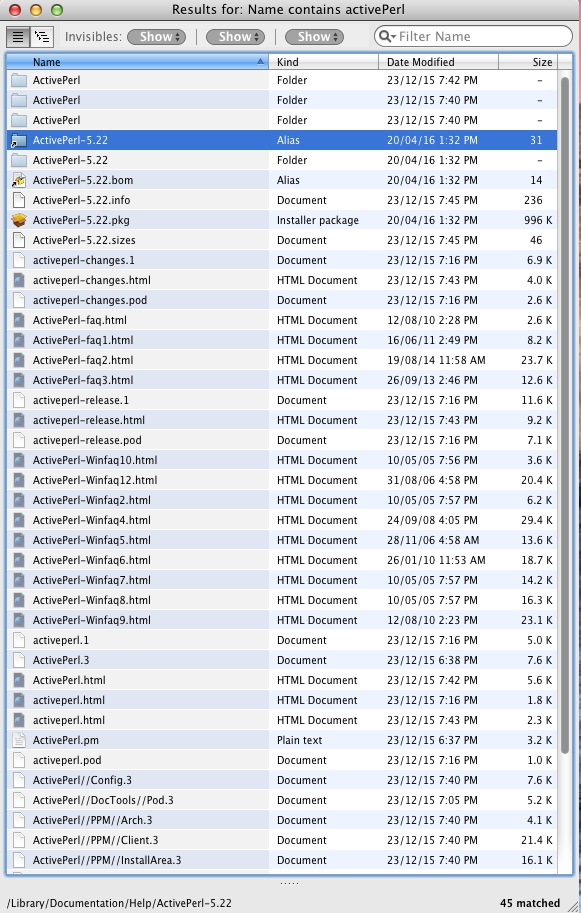Select the ActivePerl-Winfaq9.html file name
Image resolution: width=581 pixels, height=913 pixels.
pos(91,620)
